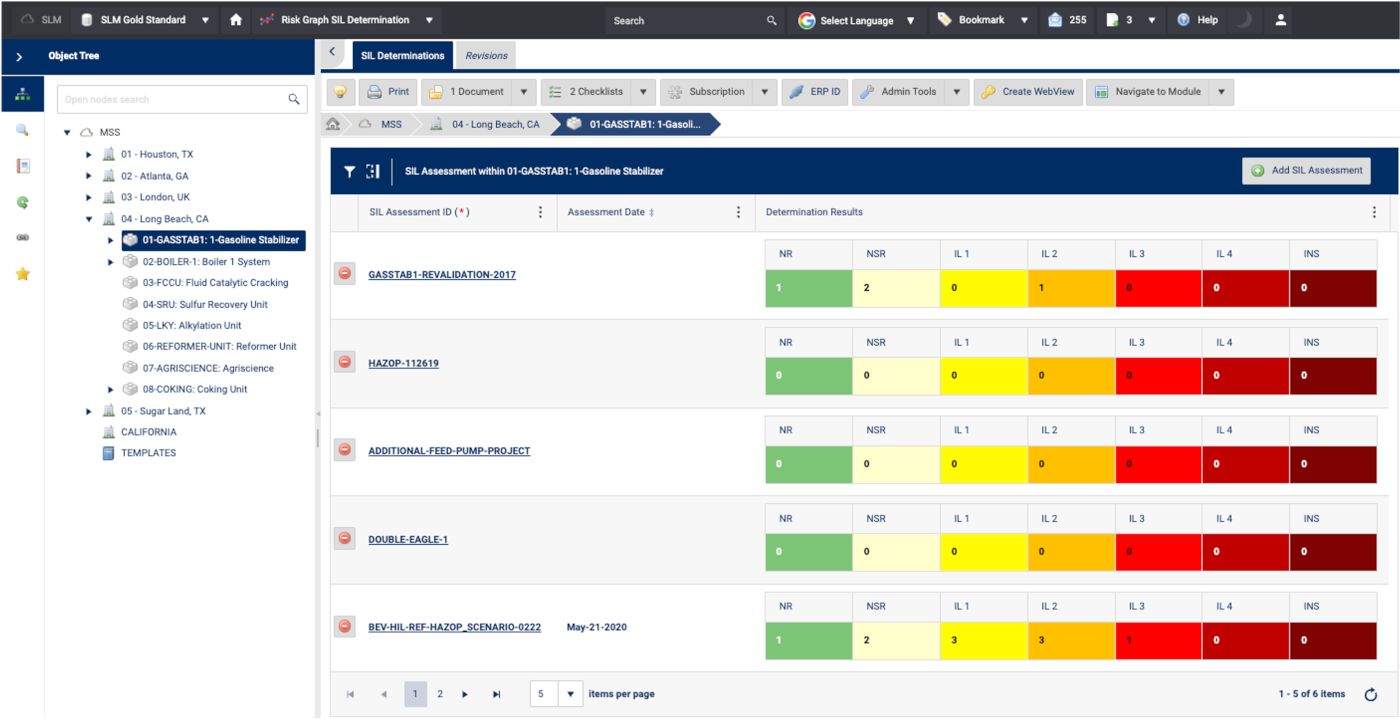1400x719 pixels.
Task: Click the Add SIL Assessment button
Action: [x=1306, y=171]
